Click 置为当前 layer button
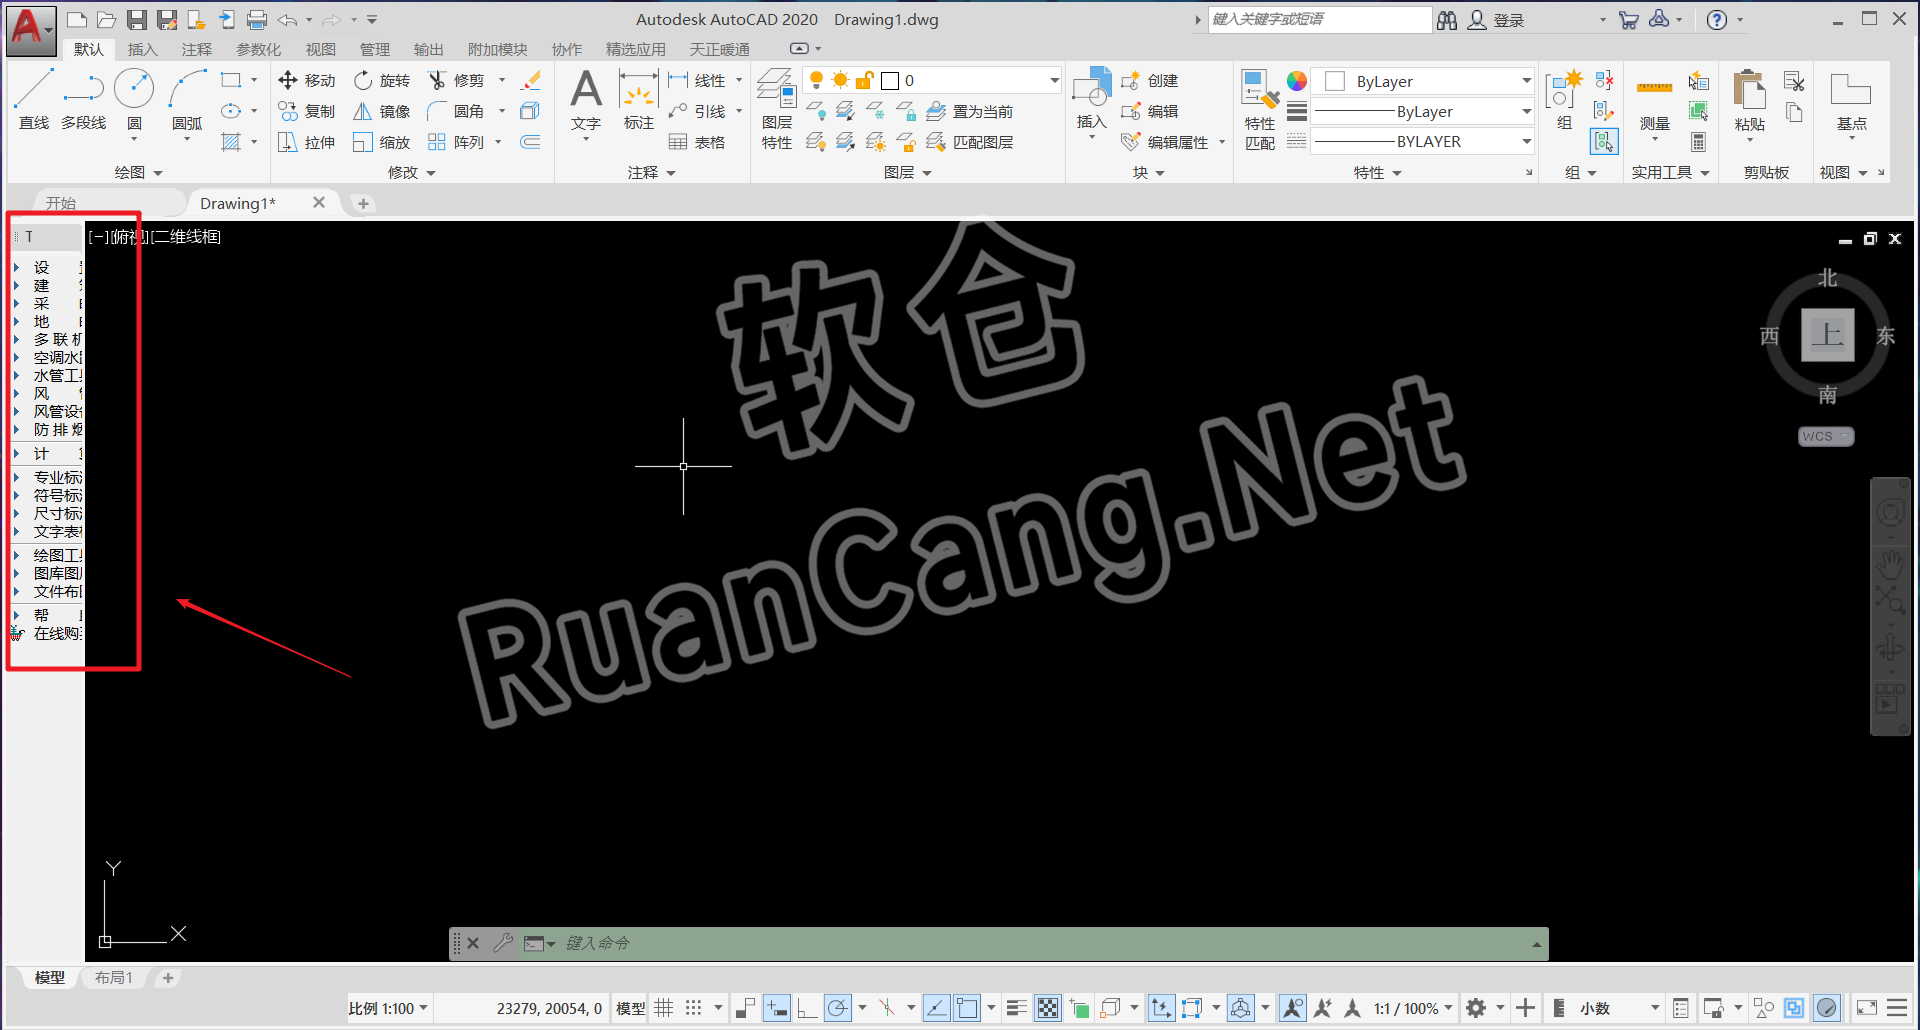The height and width of the screenshot is (1030, 1920). (970, 111)
